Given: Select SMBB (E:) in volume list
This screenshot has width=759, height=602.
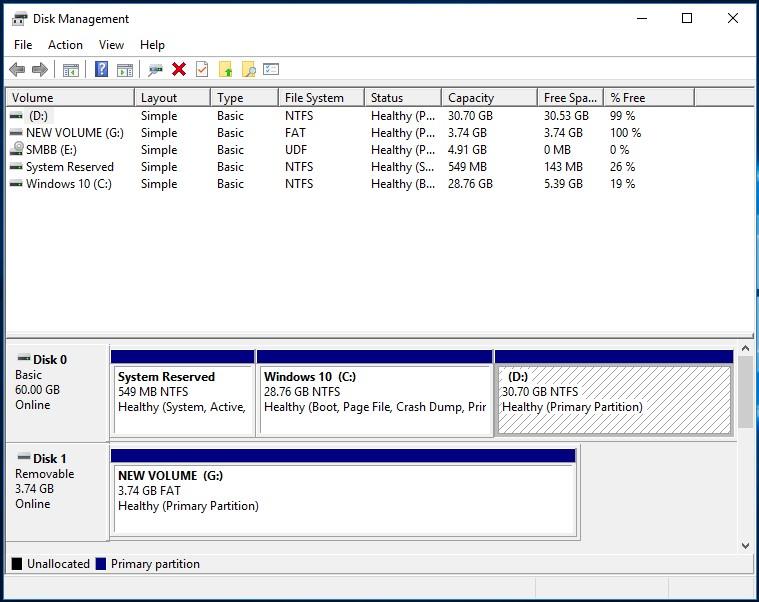Looking at the screenshot, I should click(51, 150).
